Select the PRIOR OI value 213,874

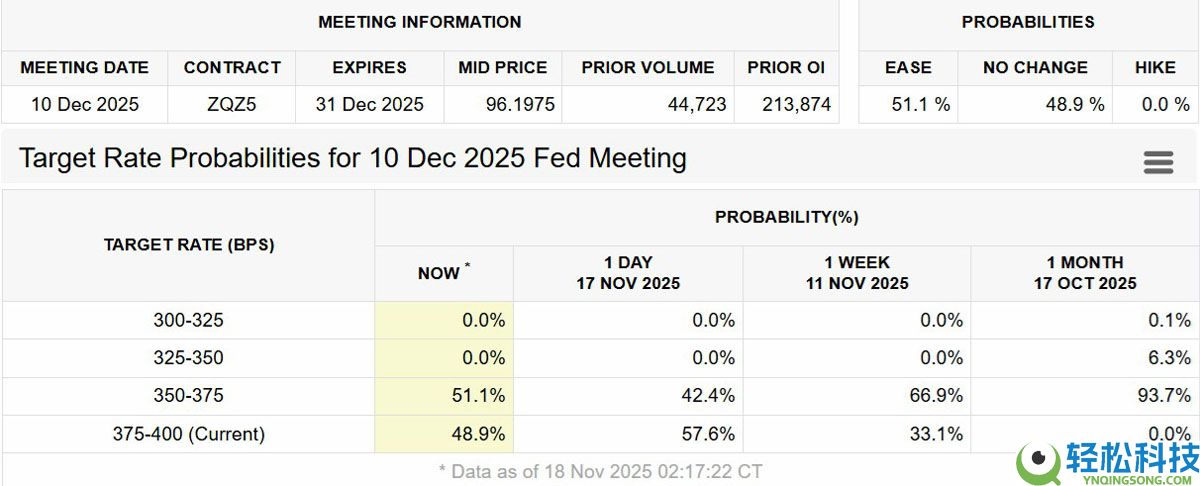[x=788, y=104]
